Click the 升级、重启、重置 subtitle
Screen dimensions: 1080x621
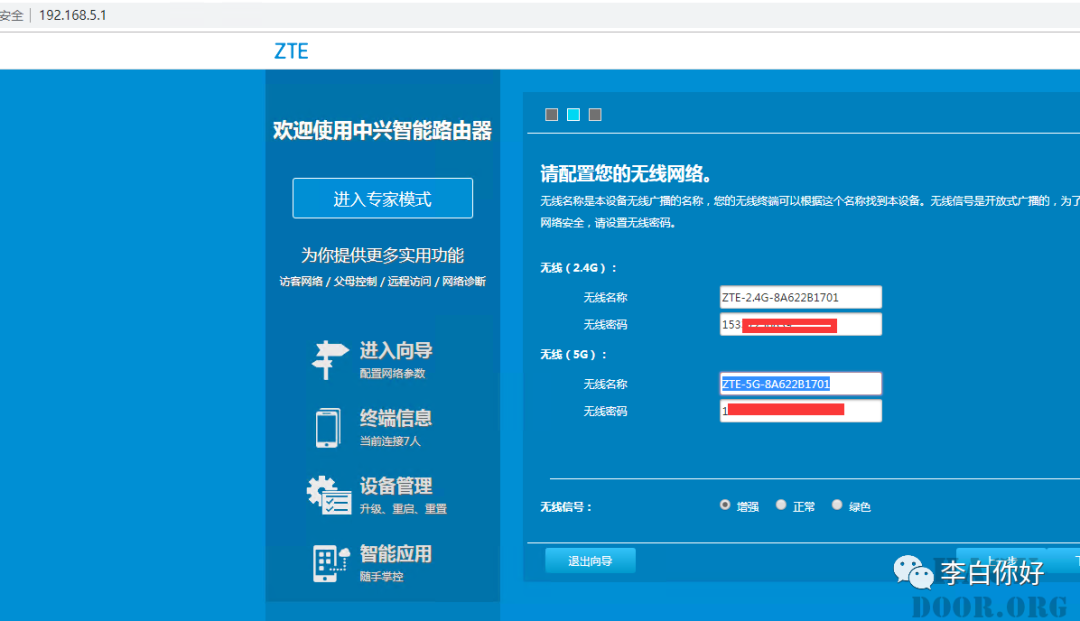click(403, 509)
